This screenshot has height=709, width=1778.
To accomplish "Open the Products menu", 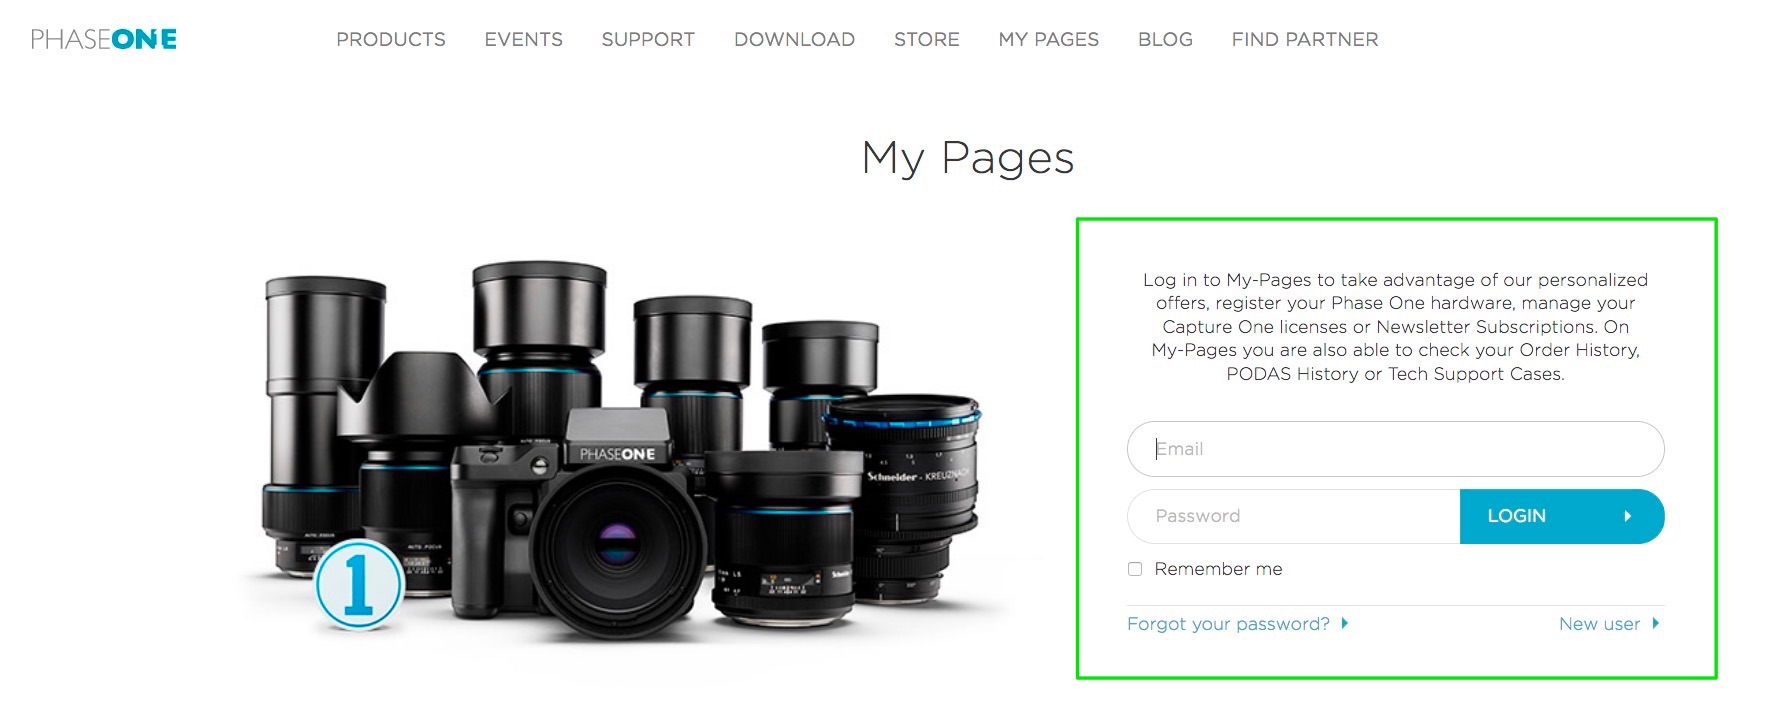I will click(391, 39).
